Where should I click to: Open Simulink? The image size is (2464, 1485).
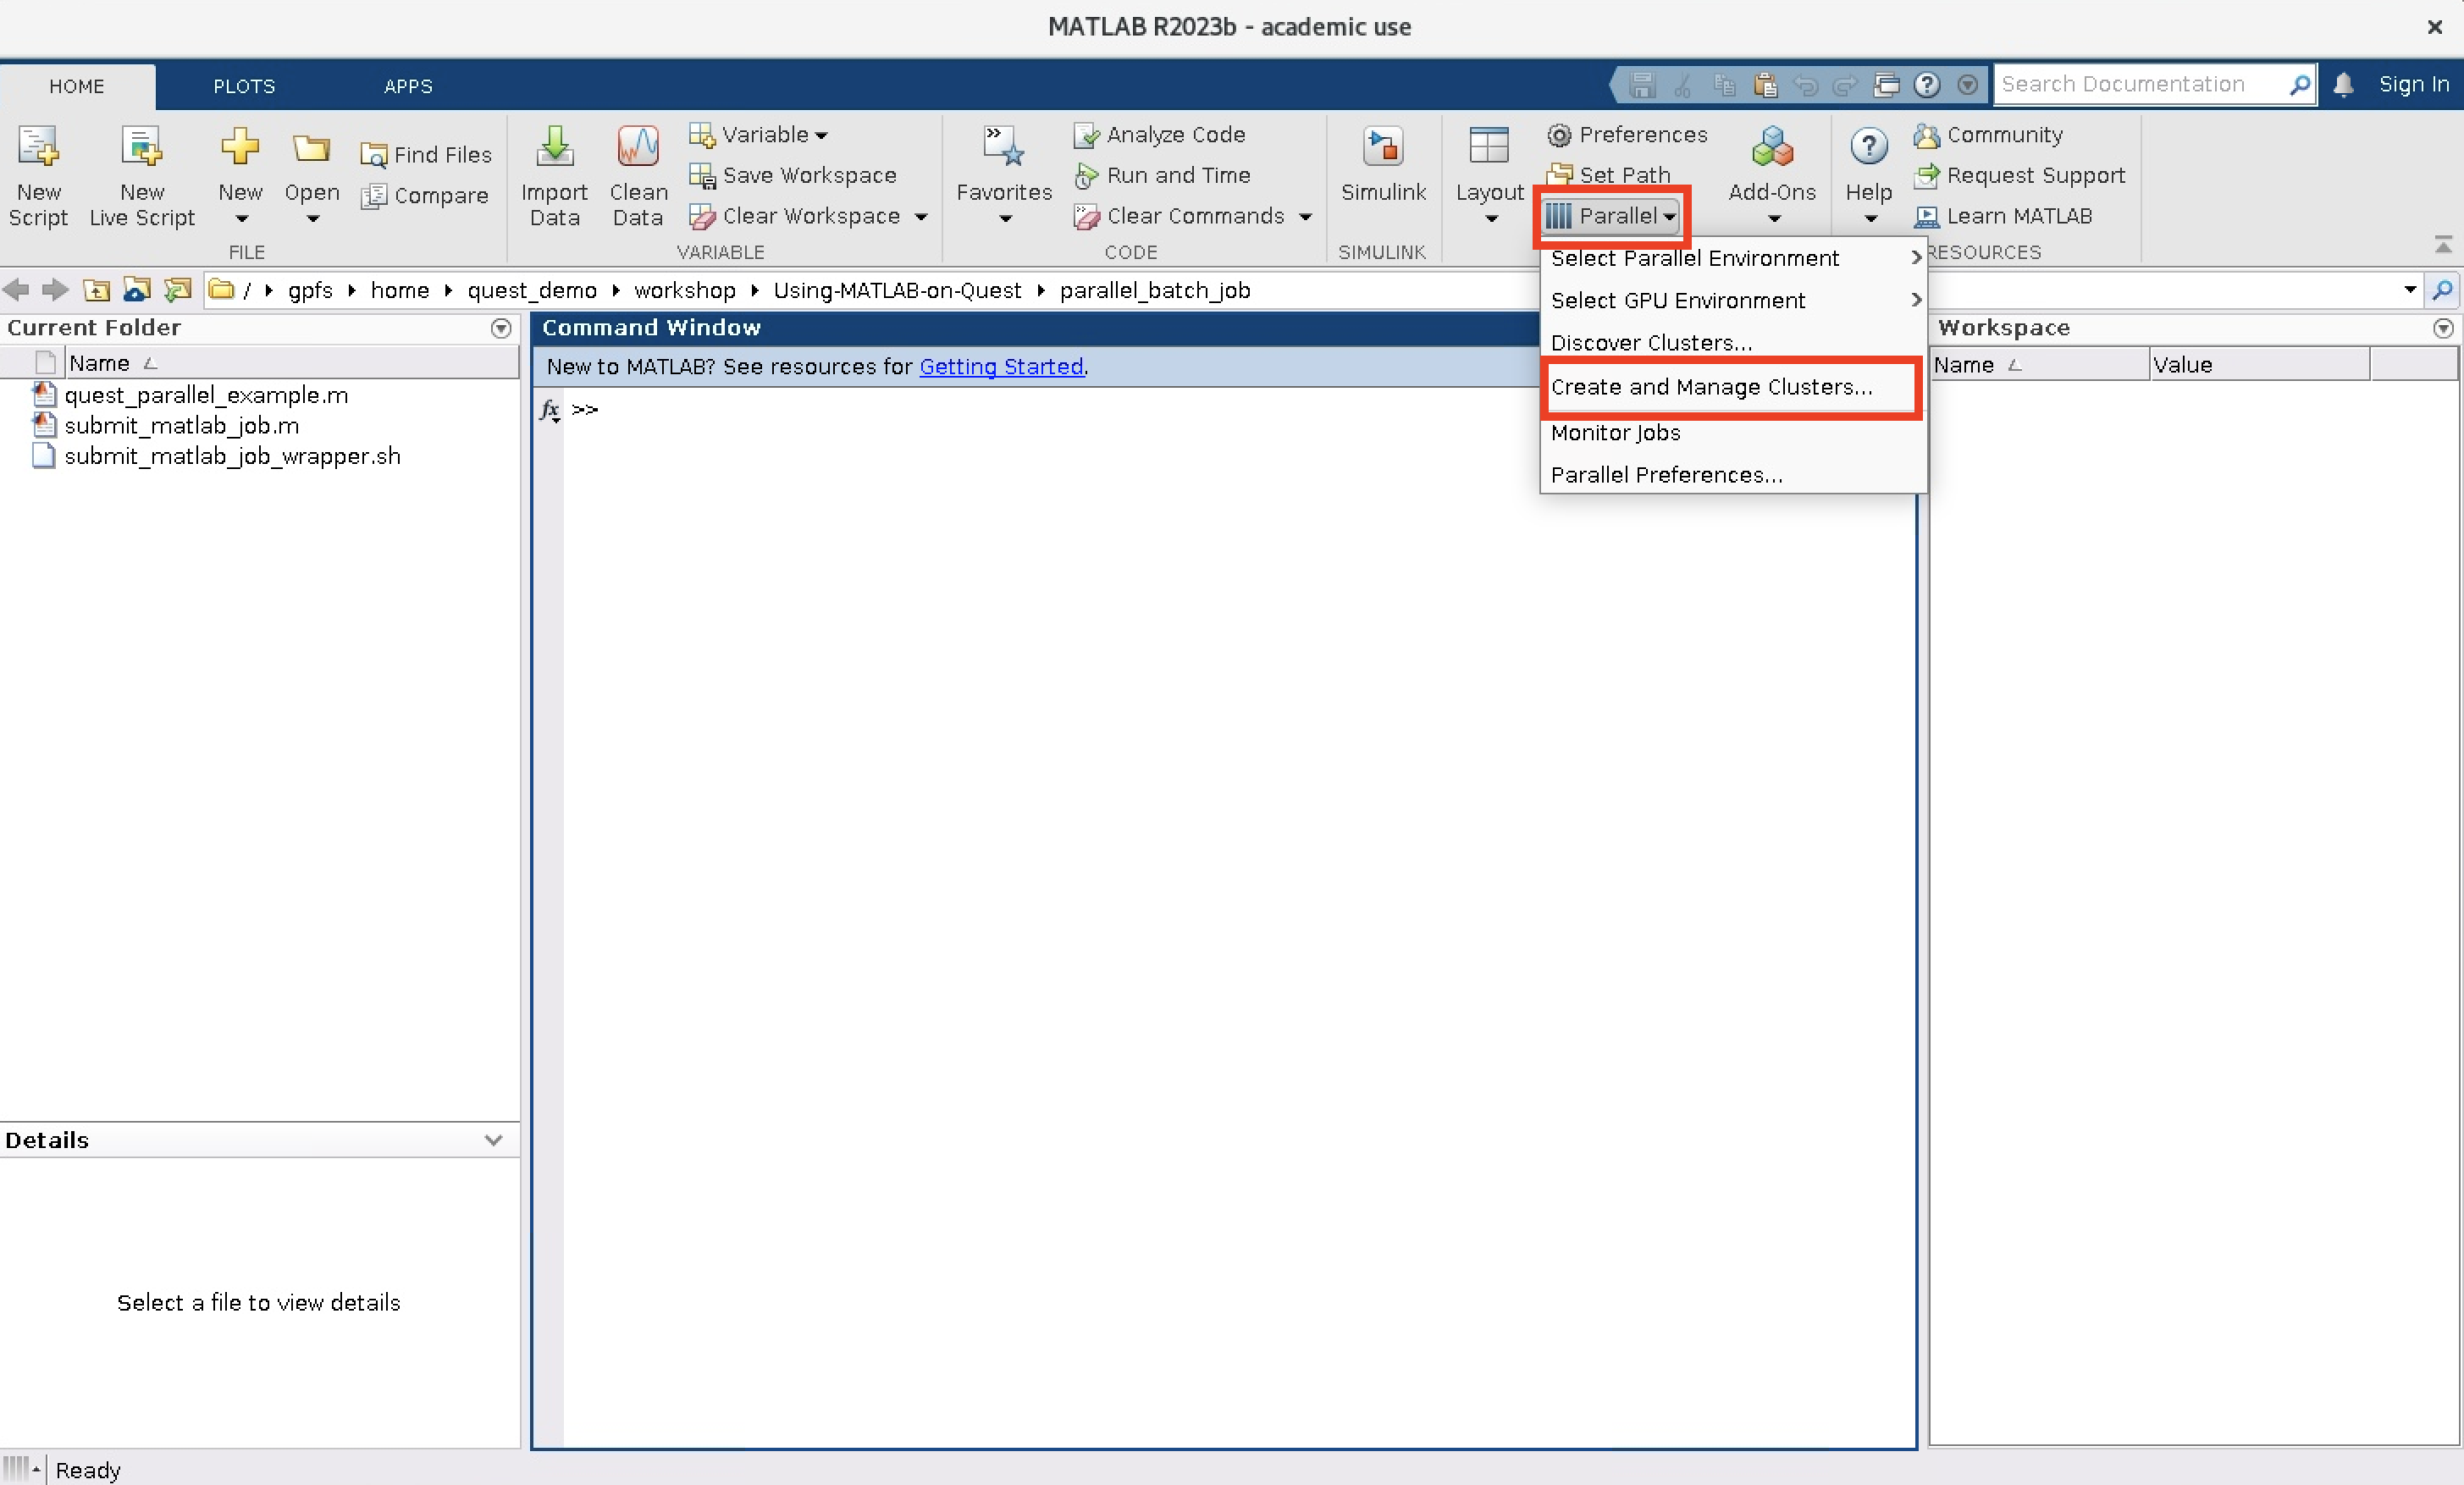1383,170
